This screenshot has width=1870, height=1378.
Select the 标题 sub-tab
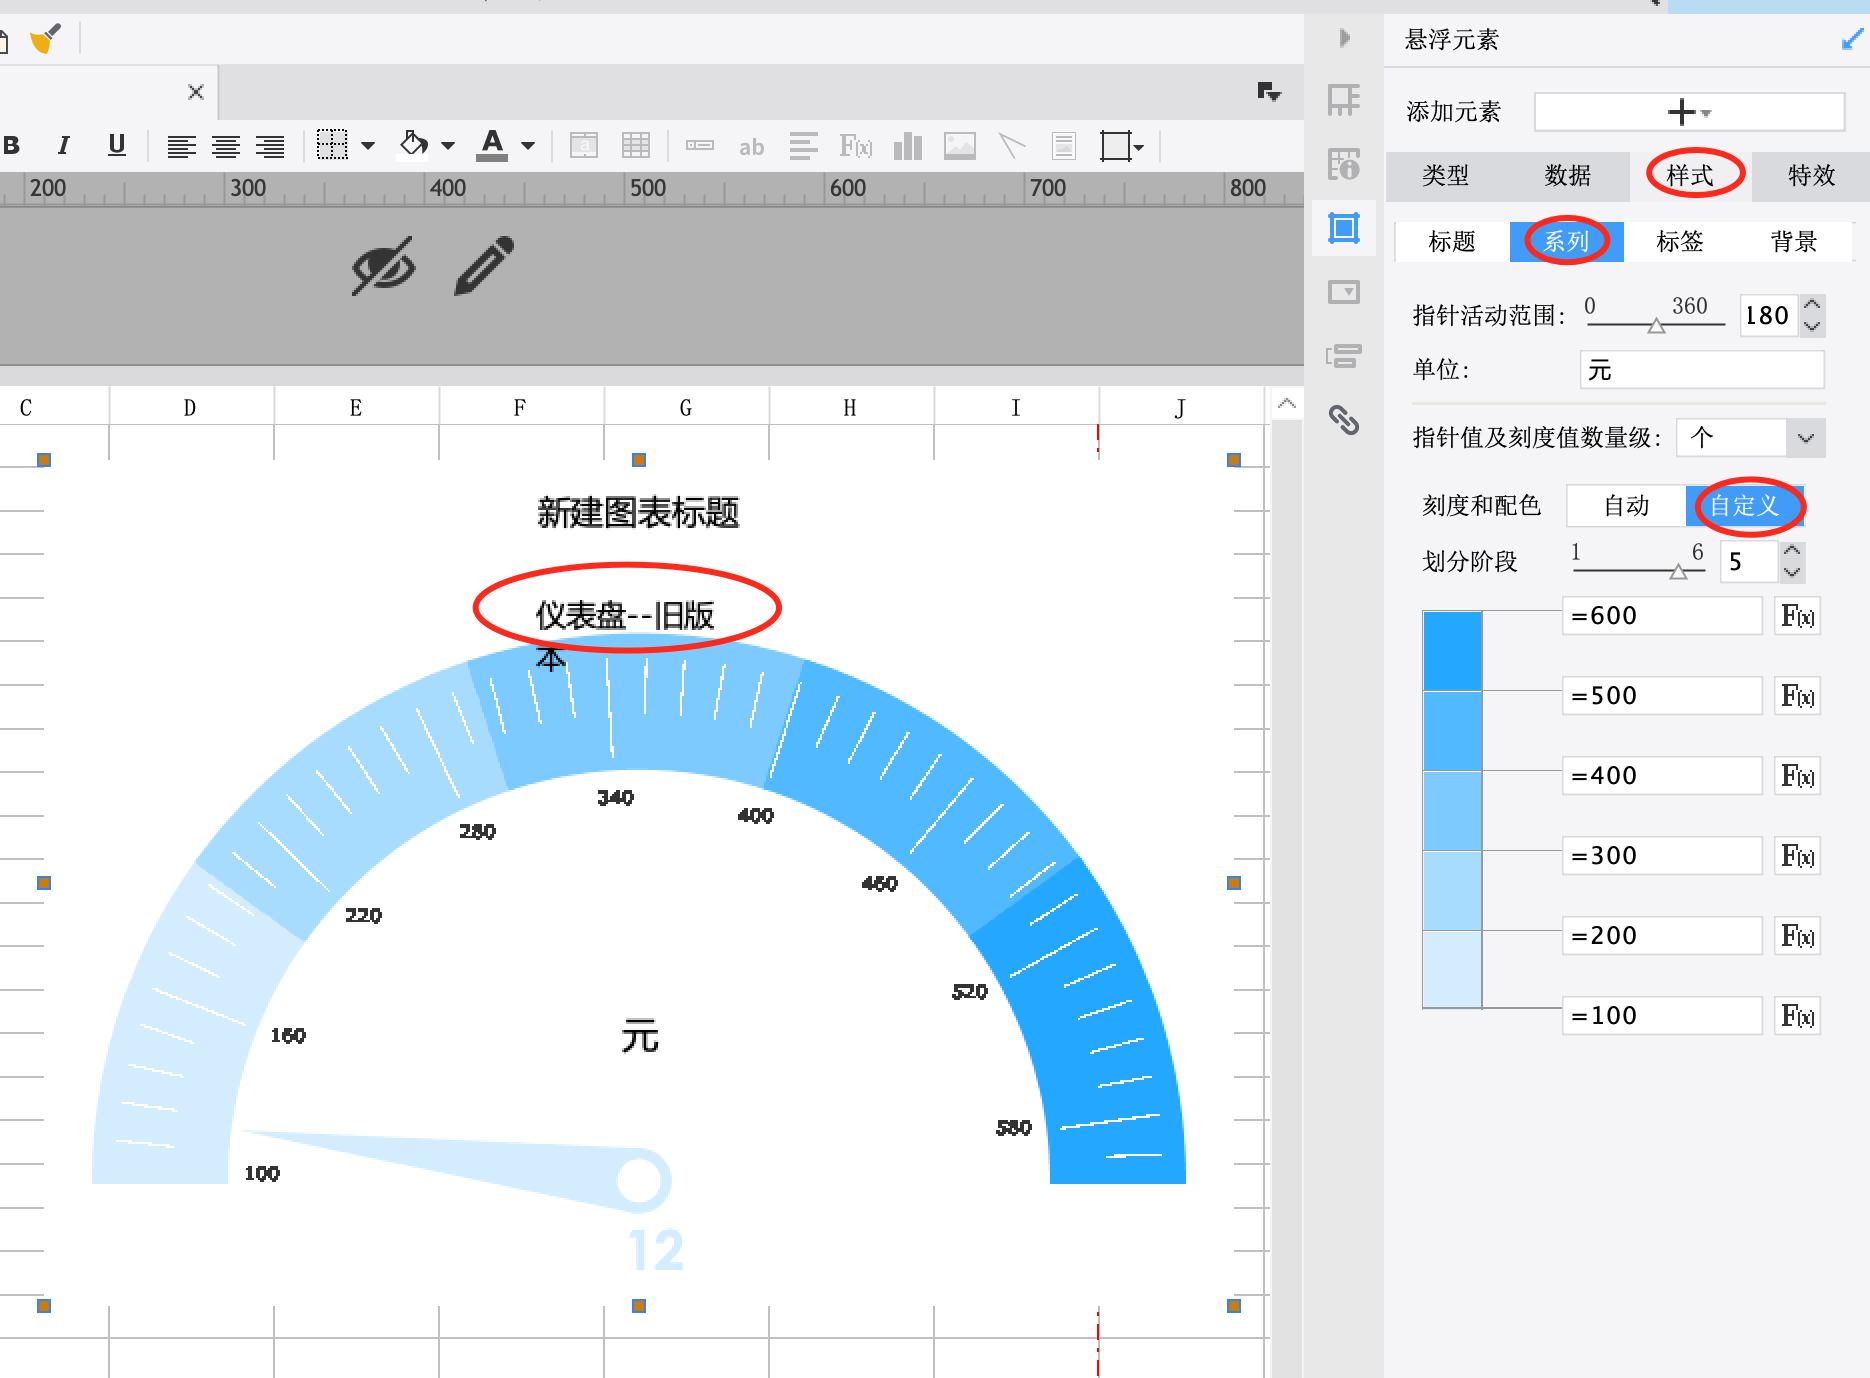click(1452, 242)
